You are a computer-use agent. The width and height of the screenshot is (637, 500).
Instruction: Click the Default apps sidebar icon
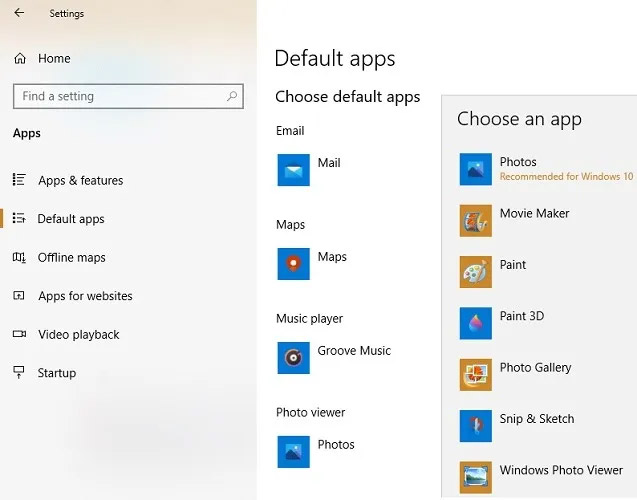[x=19, y=218]
